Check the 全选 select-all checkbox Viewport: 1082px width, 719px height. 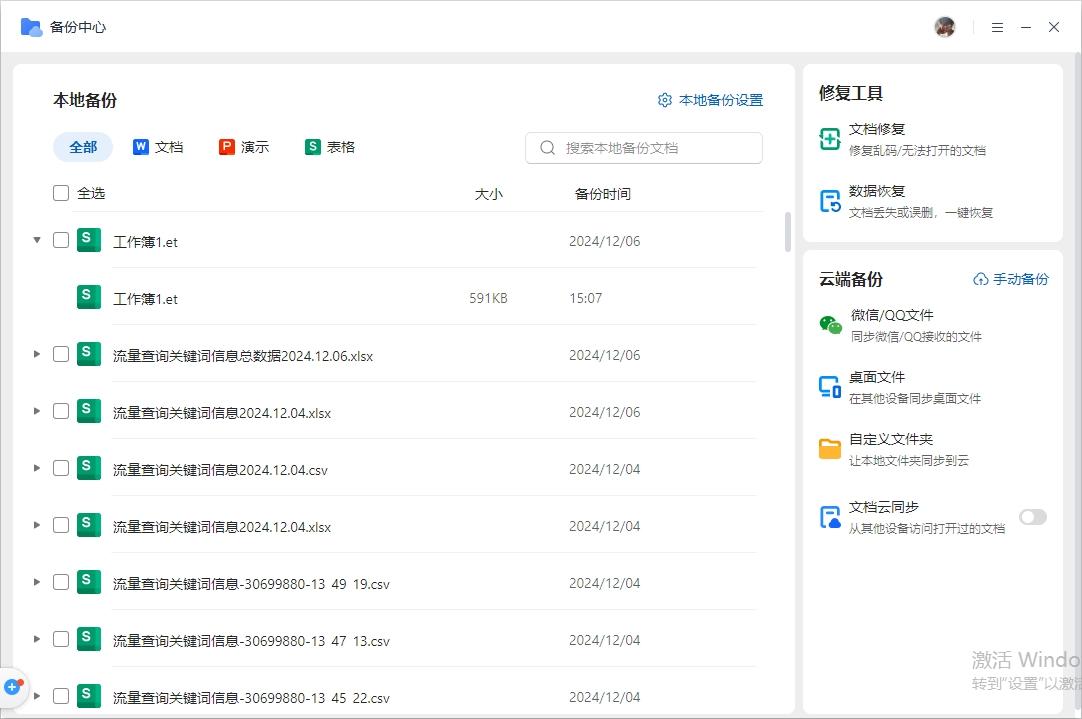tap(61, 193)
